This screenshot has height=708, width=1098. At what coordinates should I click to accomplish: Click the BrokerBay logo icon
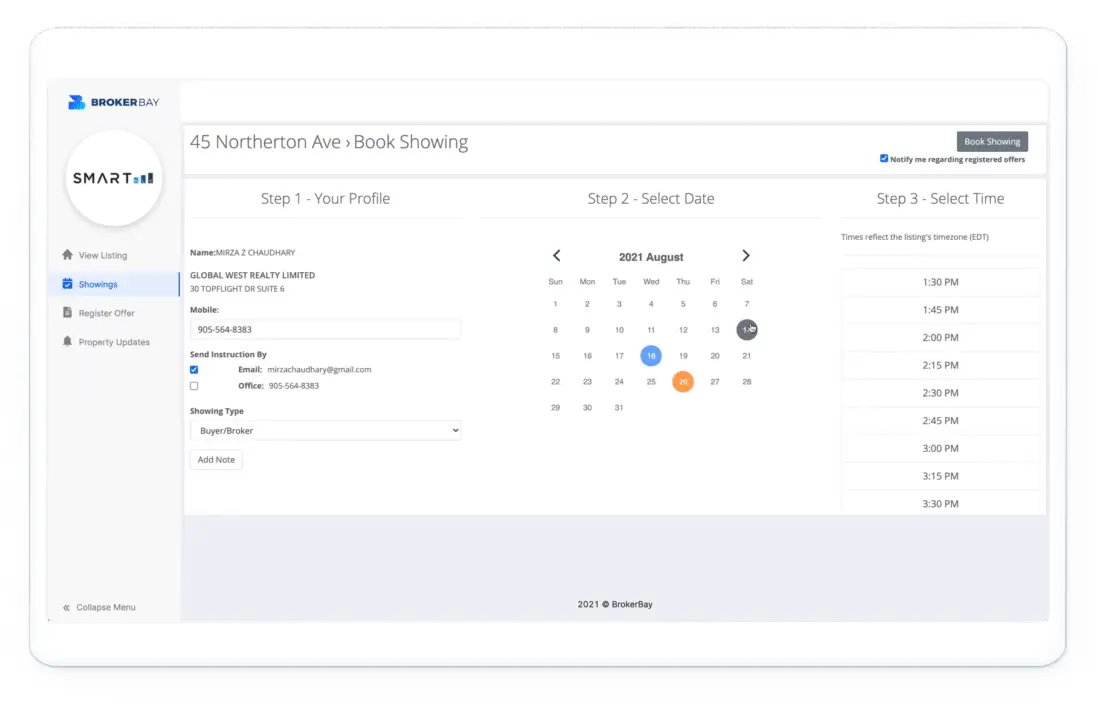click(x=77, y=102)
